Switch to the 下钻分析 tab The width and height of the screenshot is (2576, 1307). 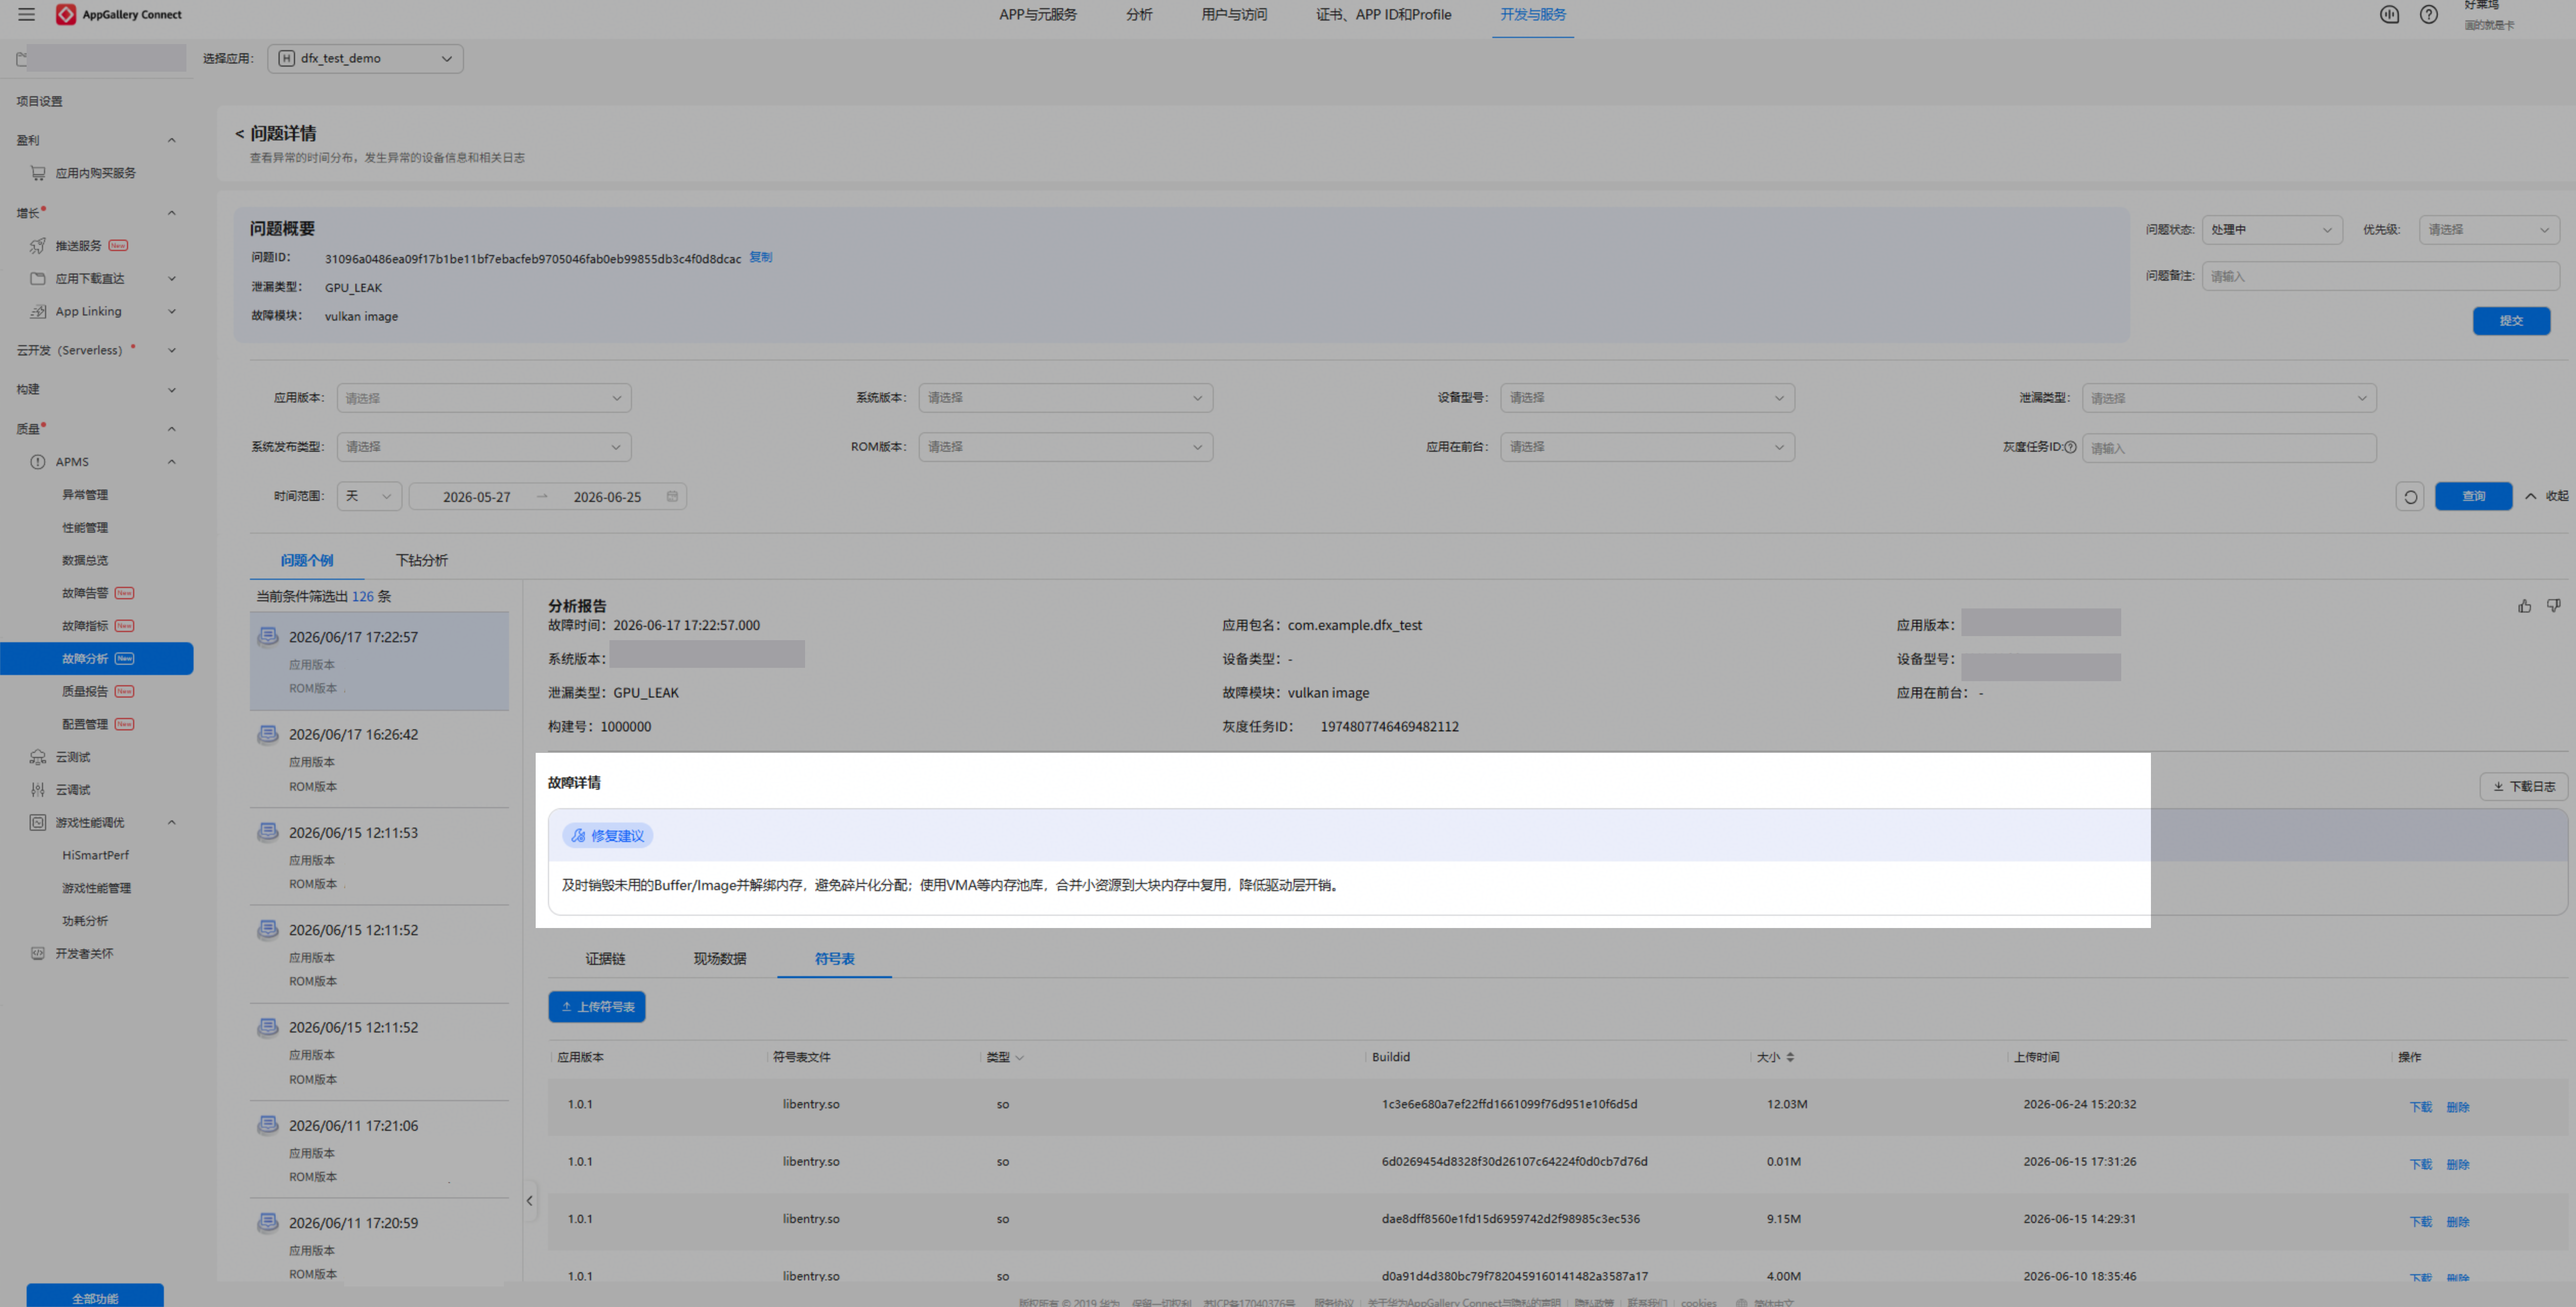pos(422,560)
